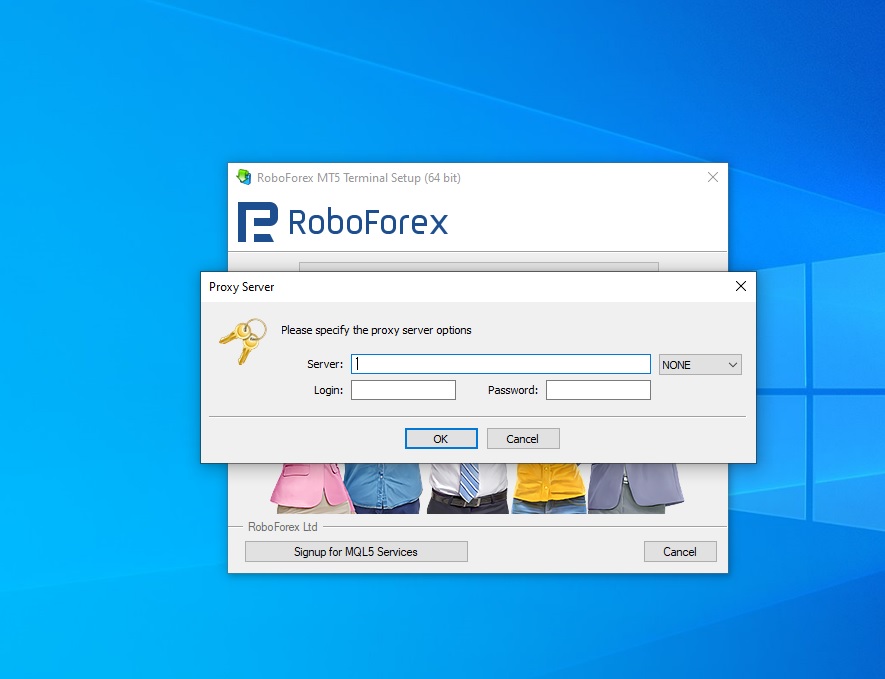Click the RoboForex MT5 Setup title icon

(244, 177)
